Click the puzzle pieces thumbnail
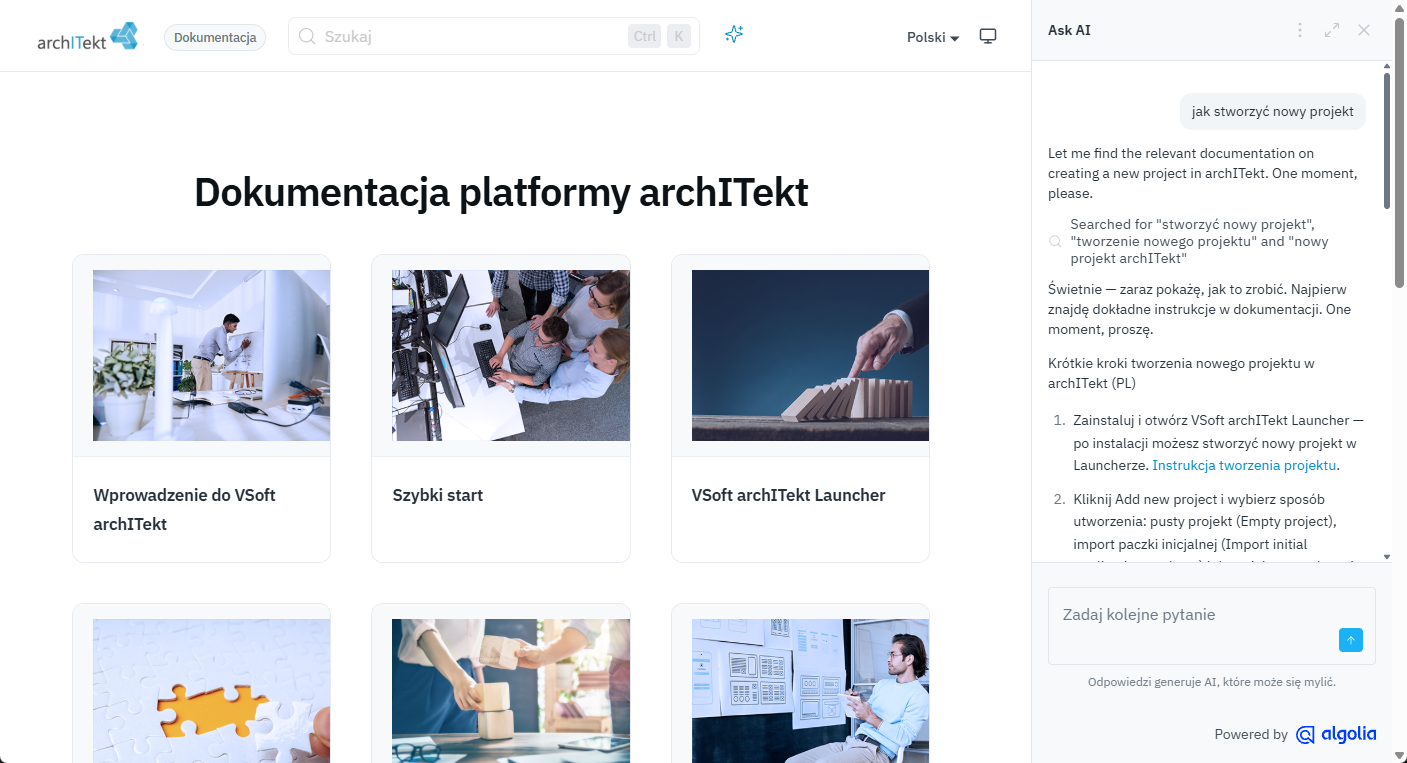Viewport: 1407px width, 763px height. click(x=211, y=691)
